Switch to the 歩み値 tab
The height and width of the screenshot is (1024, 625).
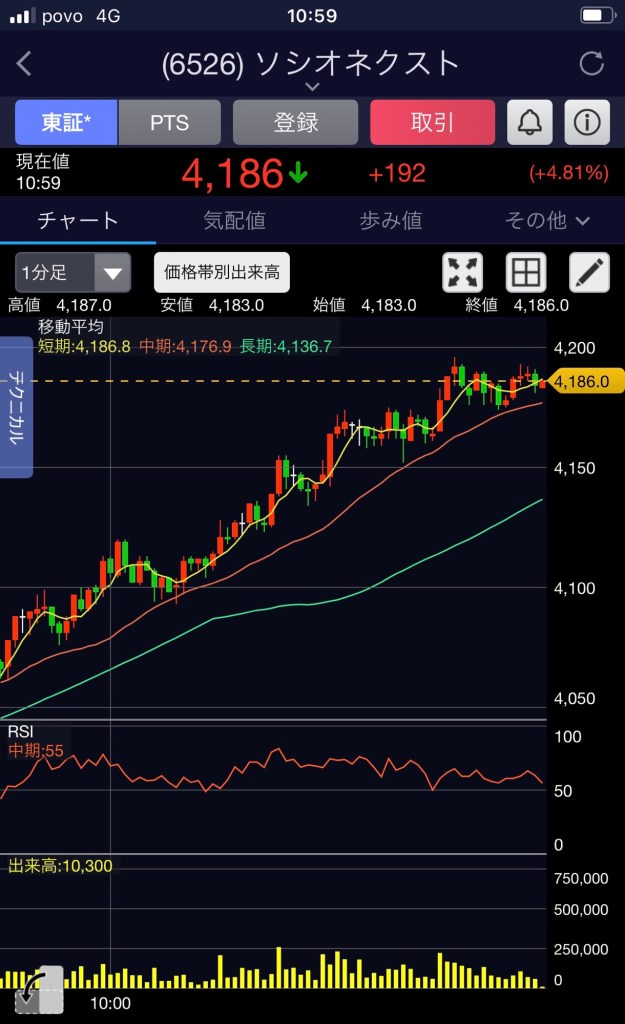390,221
